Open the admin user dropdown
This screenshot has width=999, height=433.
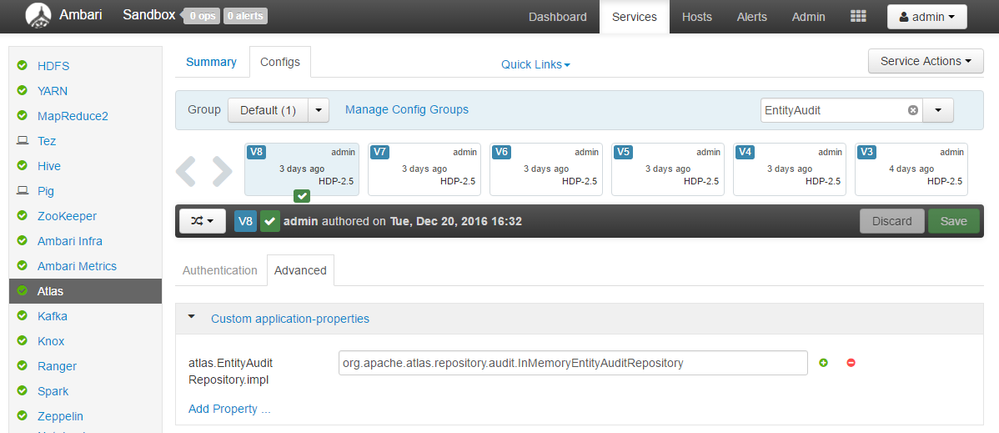pyautogui.click(x=927, y=17)
